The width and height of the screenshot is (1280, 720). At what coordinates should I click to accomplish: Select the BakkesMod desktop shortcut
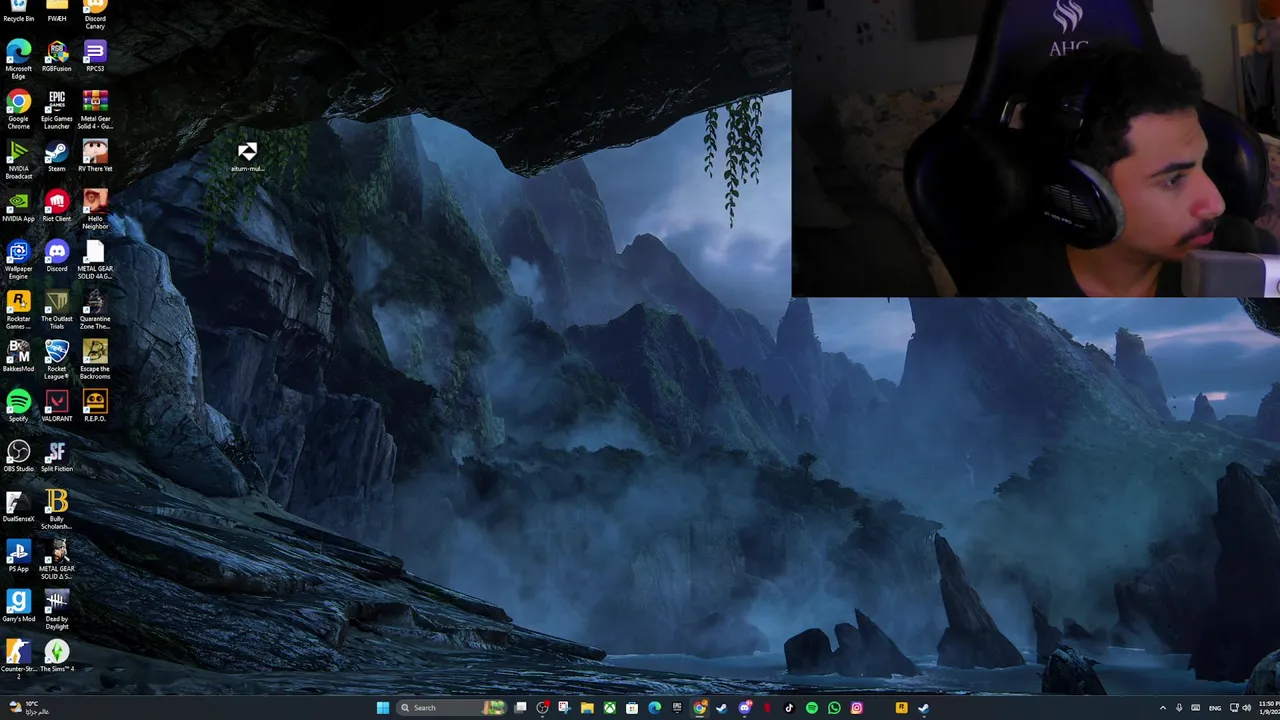click(18, 356)
